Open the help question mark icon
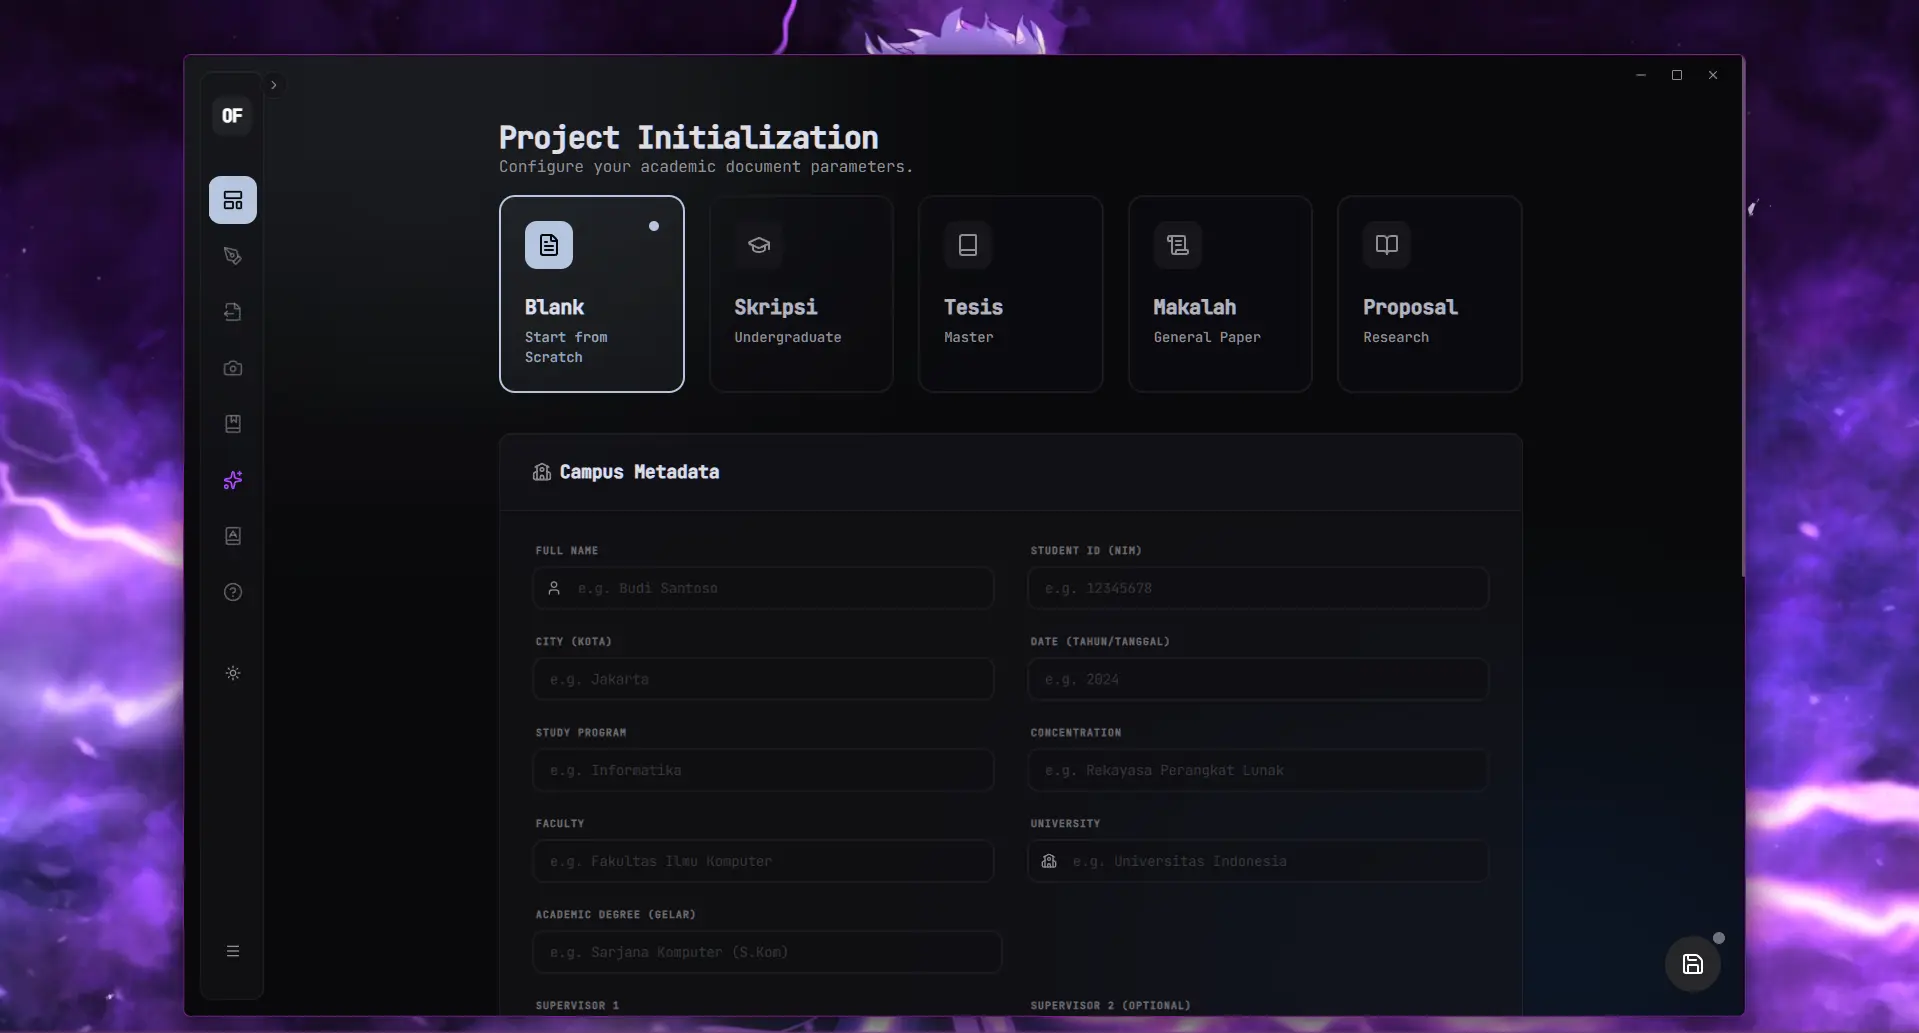Viewport: 1919px width, 1033px height. [233, 592]
